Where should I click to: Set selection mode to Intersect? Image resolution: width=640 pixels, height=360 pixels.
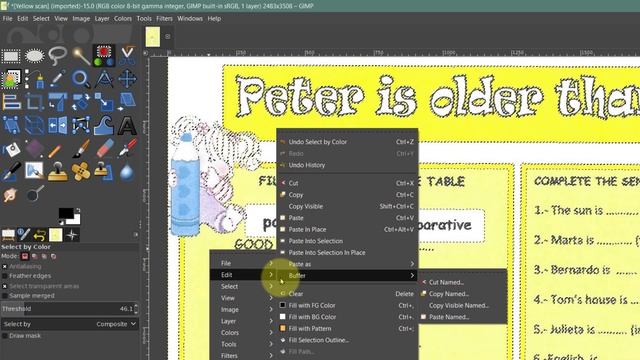click(53, 256)
